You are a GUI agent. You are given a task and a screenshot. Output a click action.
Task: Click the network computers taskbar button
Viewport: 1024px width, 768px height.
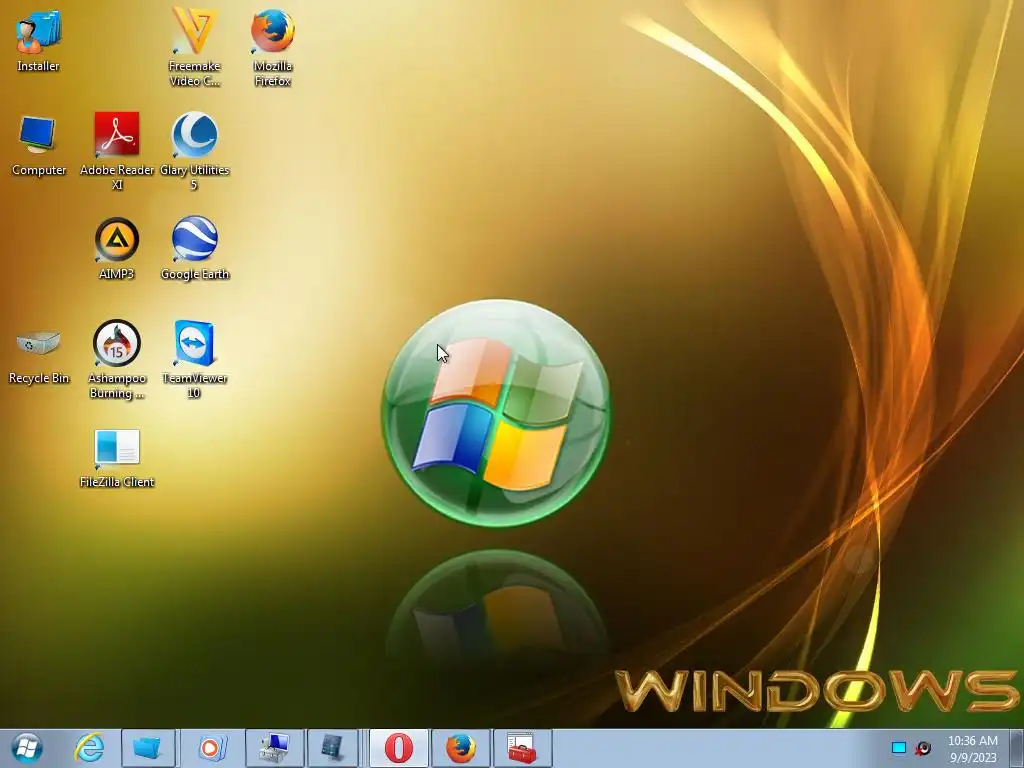point(274,748)
